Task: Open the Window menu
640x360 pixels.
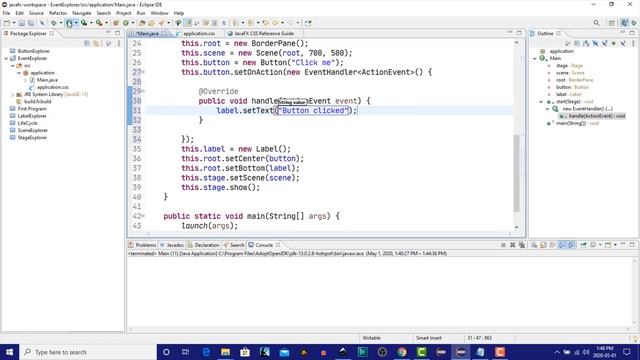Action: click(159, 13)
